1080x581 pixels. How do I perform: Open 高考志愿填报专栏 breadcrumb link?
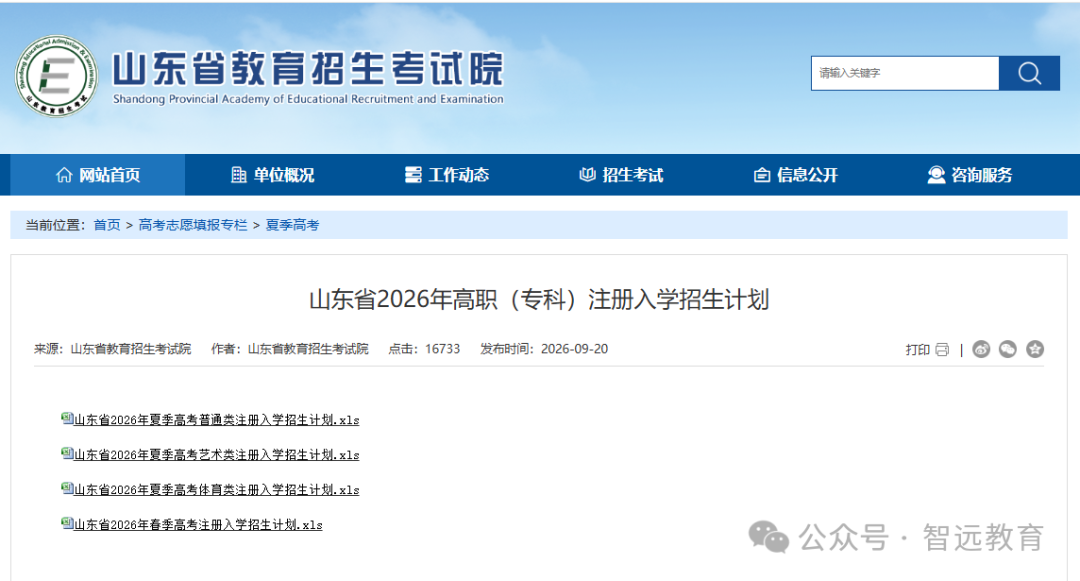193,225
